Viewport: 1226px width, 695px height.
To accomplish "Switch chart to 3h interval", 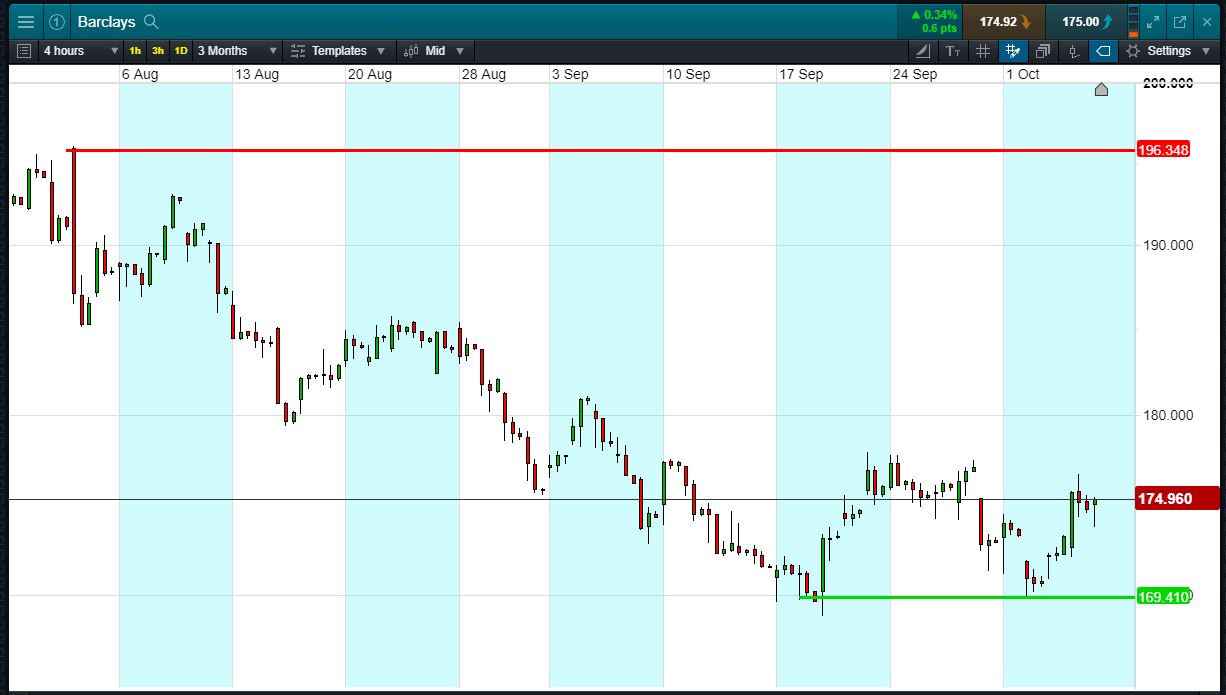I will click(158, 51).
